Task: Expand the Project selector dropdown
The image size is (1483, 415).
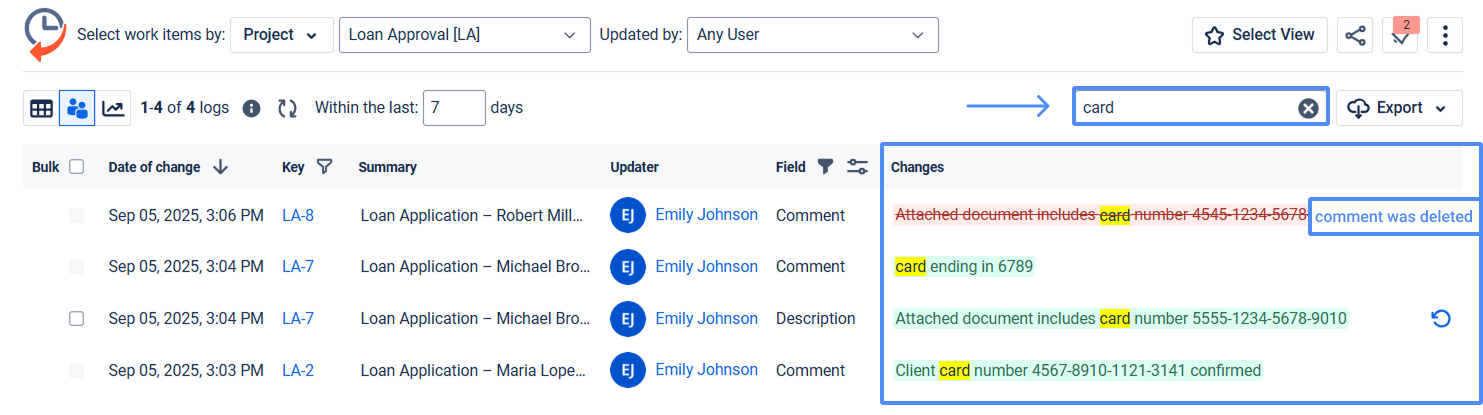Action: [x=281, y=35]
